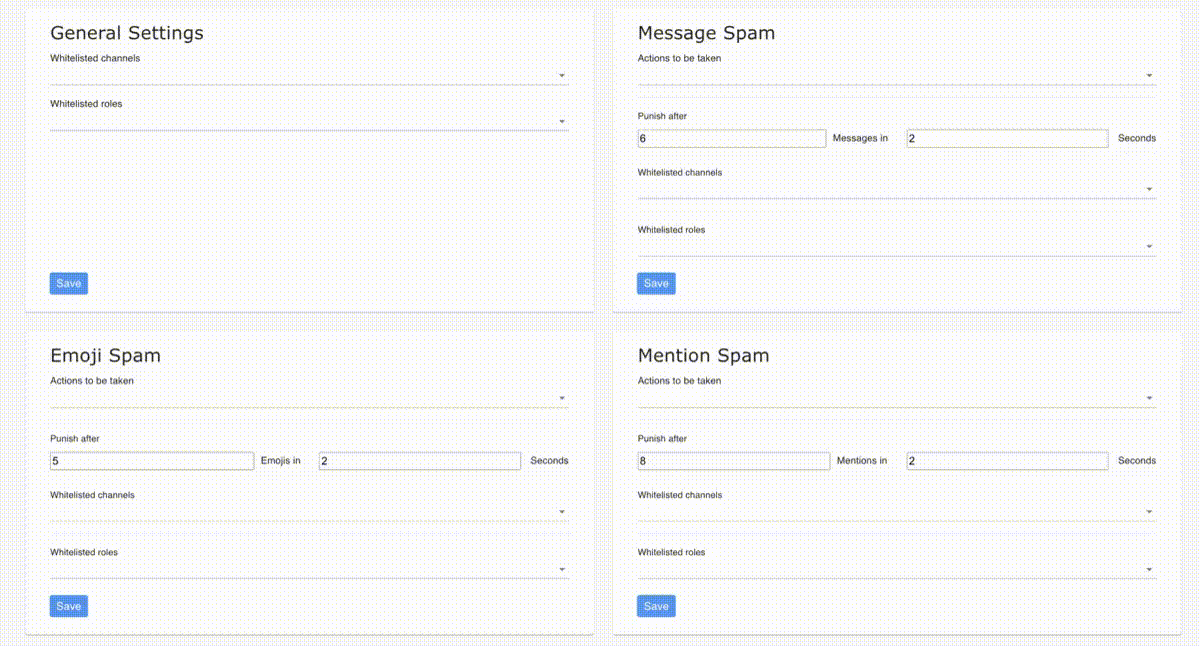The image size is (1200, 646).
Task: Focus the Mention Spam seconds field
Action: pos(1007,461)
